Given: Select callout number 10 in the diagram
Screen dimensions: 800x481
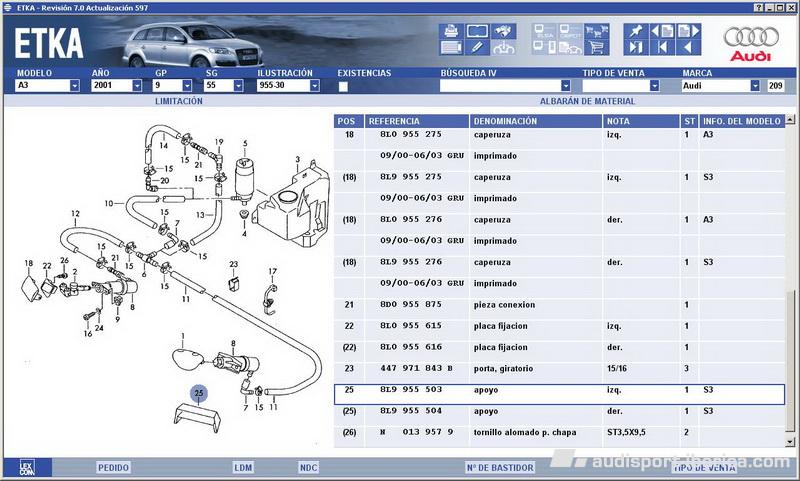Looking at the screenshot, I should coord(109,203).
